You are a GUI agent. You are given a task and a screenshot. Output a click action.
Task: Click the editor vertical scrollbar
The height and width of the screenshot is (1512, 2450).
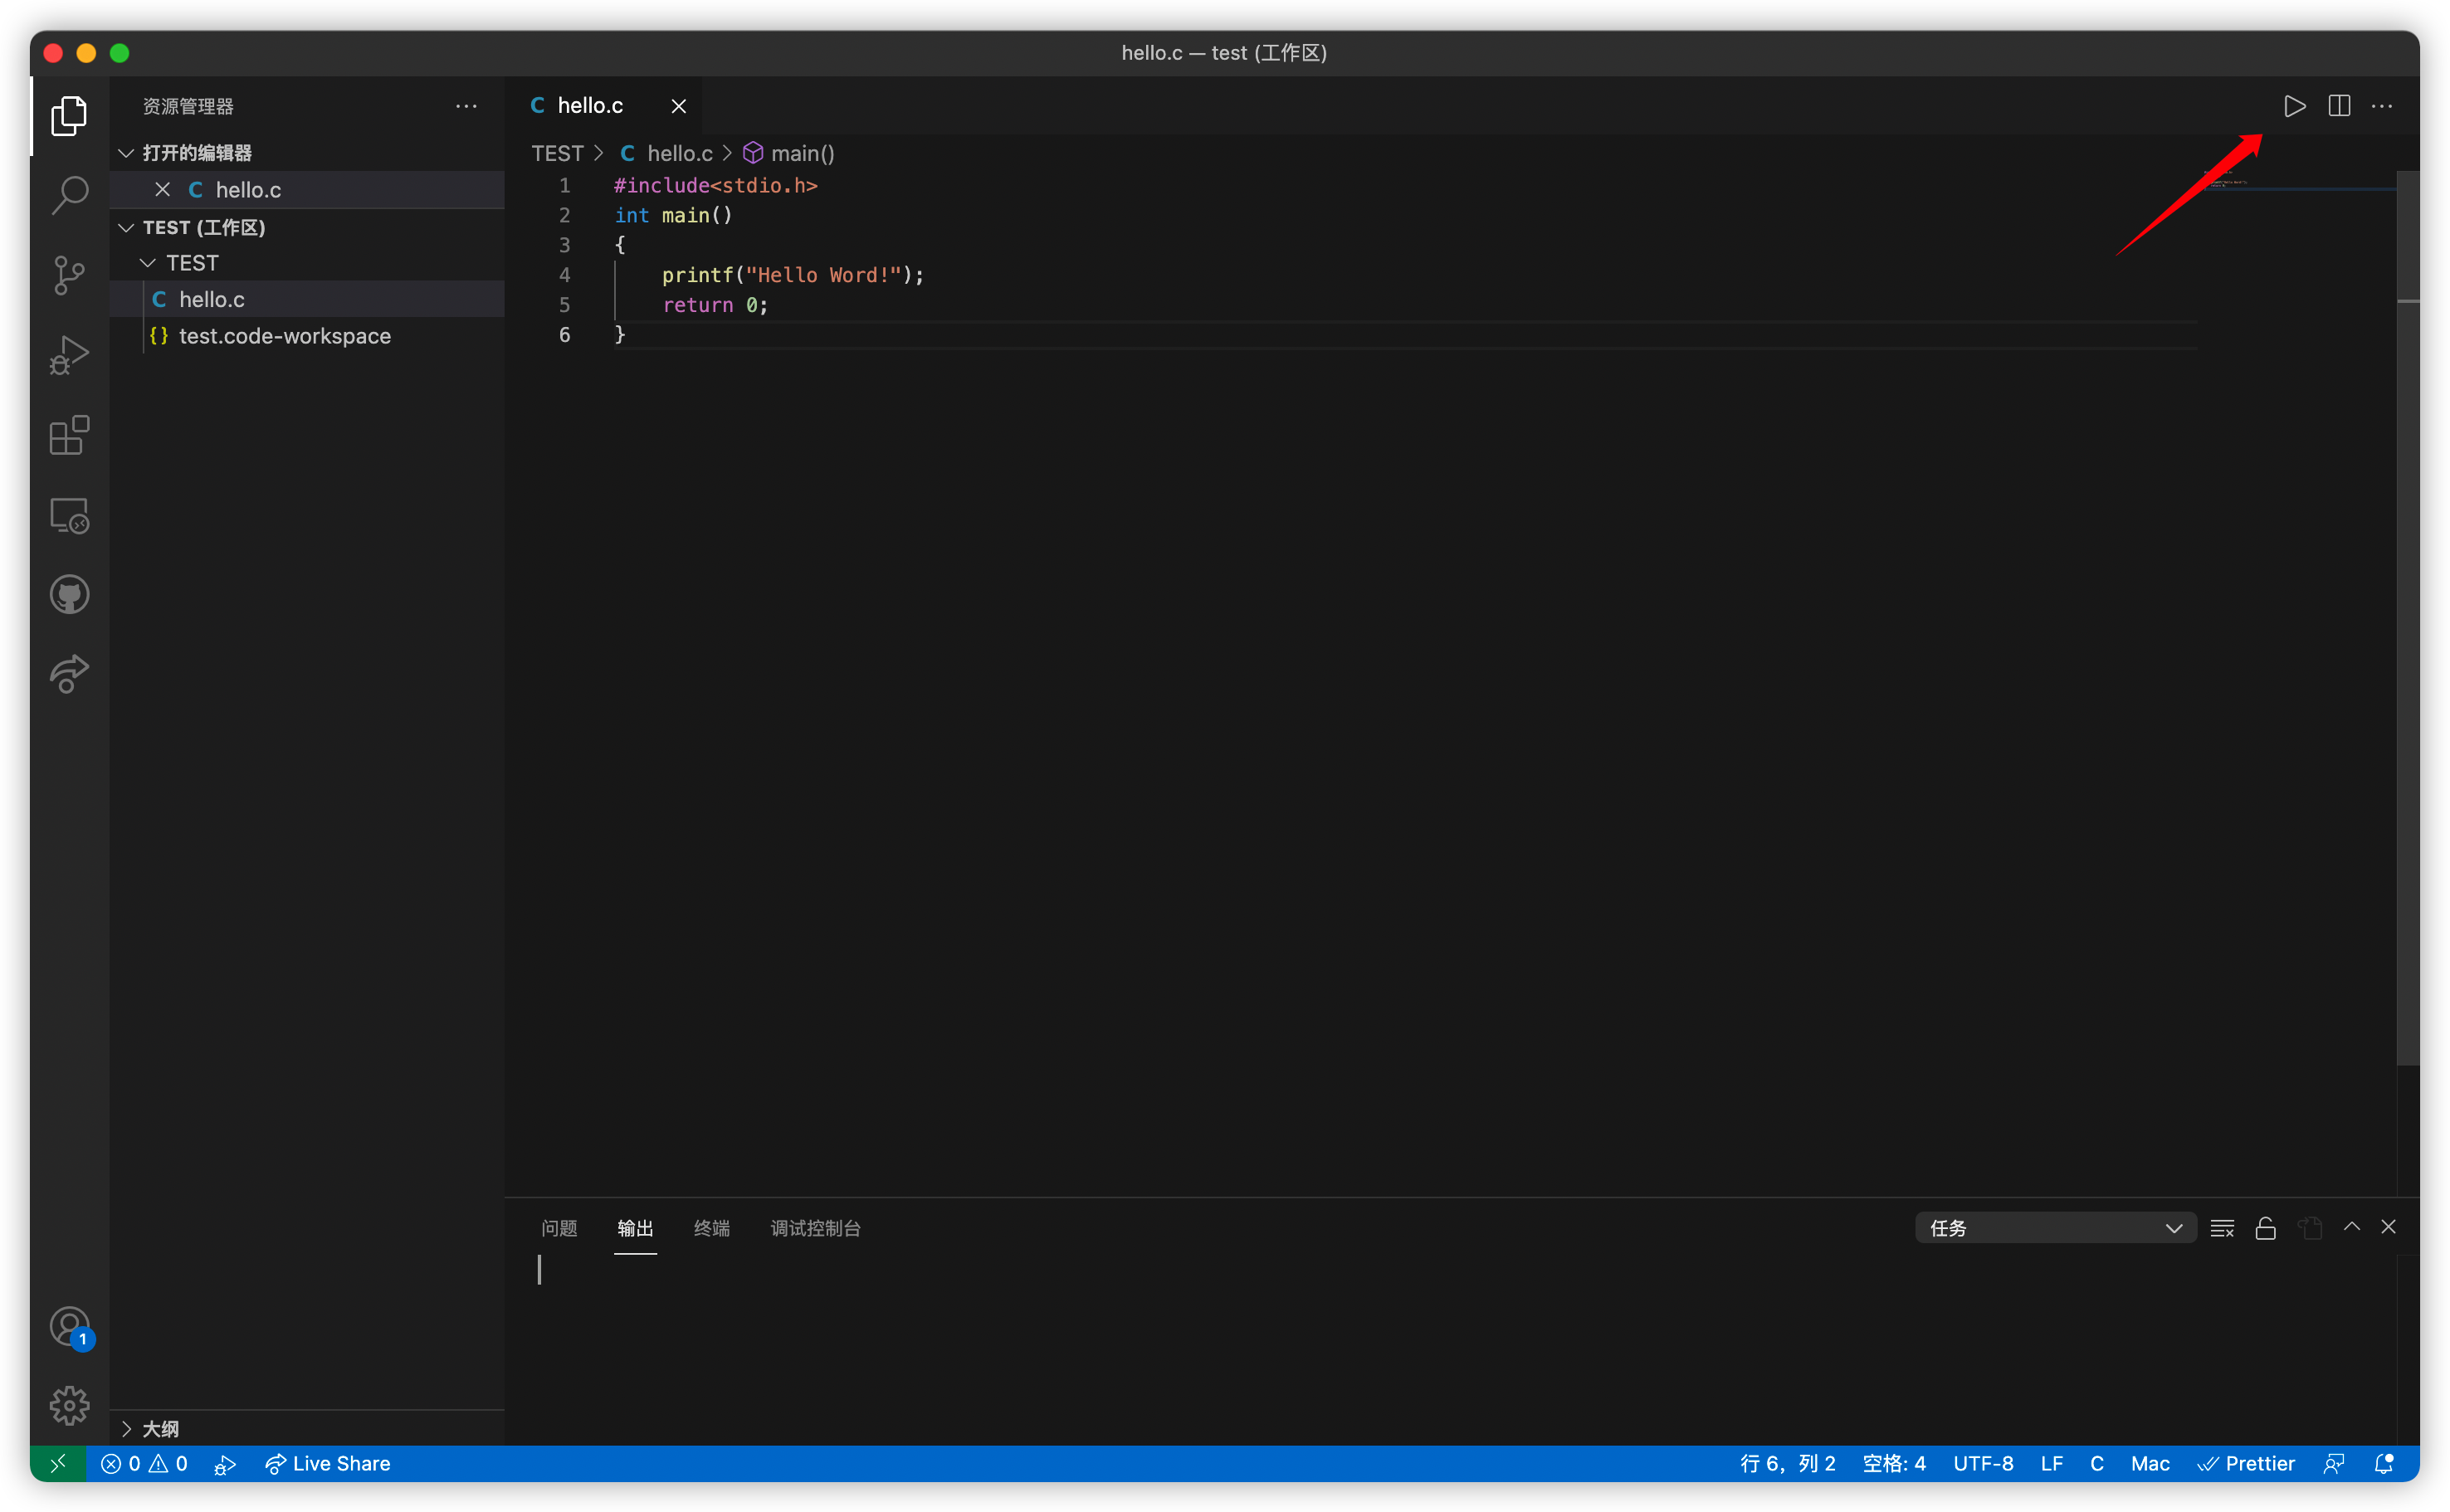tap(2408, 617)
